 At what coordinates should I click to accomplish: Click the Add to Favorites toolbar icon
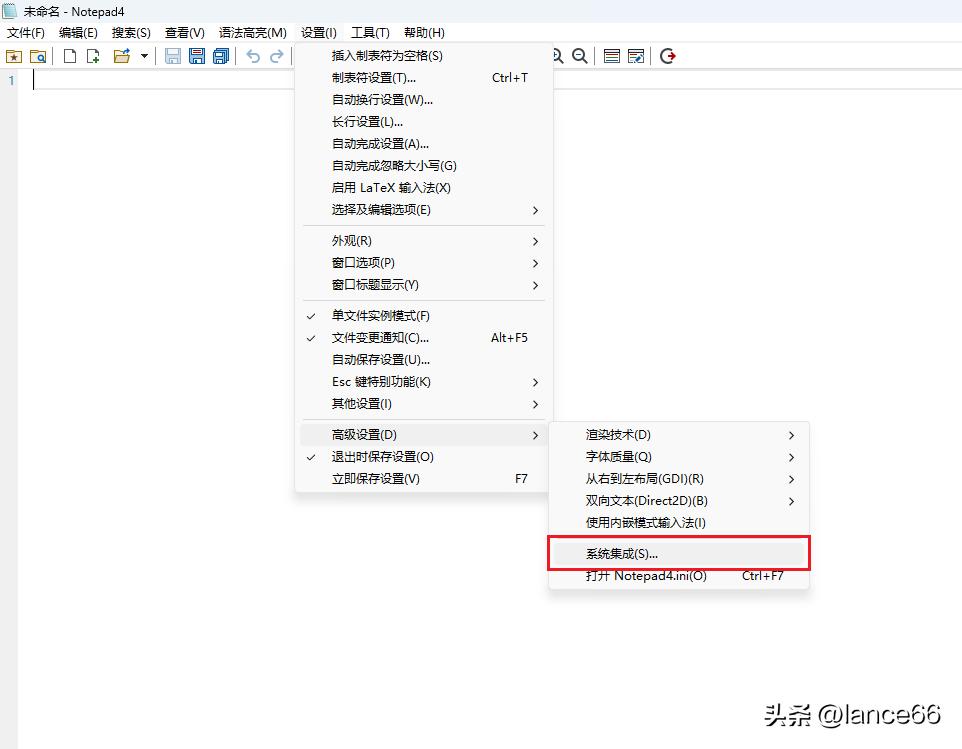(14, 56)
